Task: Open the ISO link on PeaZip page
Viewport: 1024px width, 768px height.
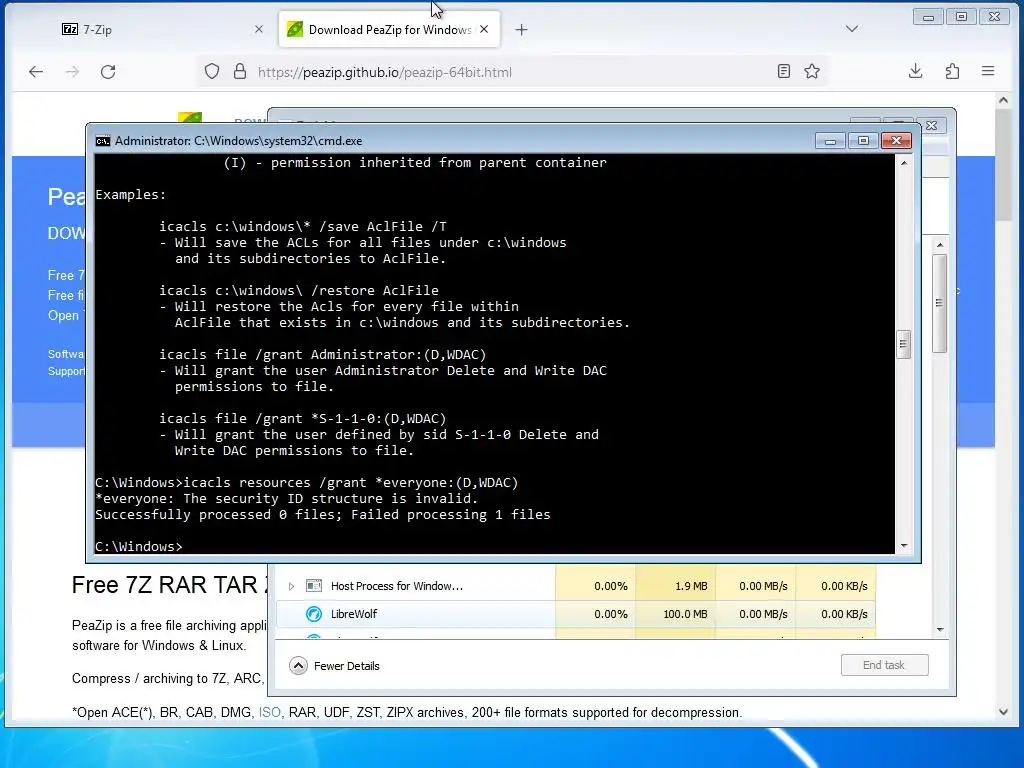Action: pyautogui.click(x=269, y=712)
